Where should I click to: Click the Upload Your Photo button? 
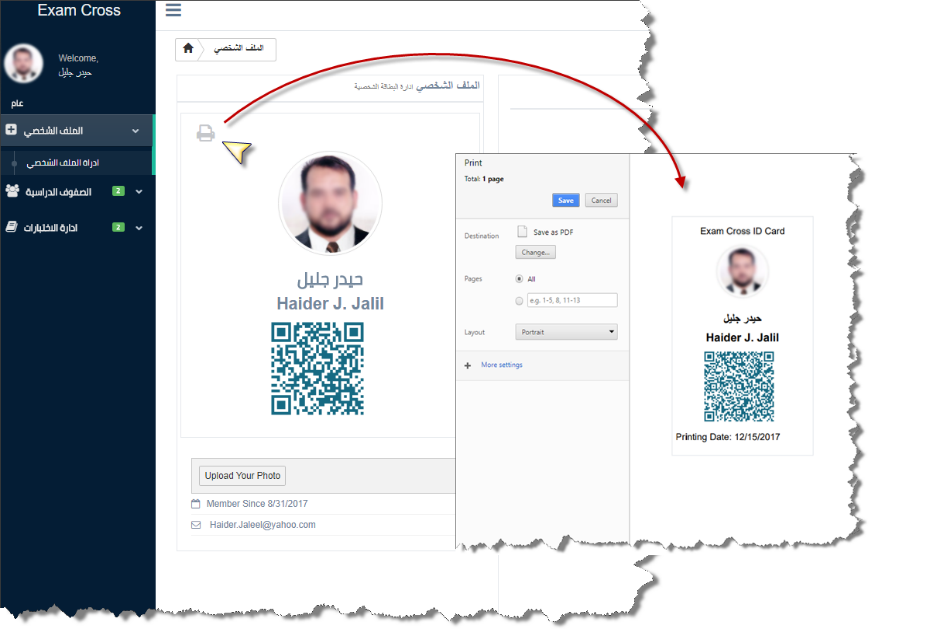[243, 475]
